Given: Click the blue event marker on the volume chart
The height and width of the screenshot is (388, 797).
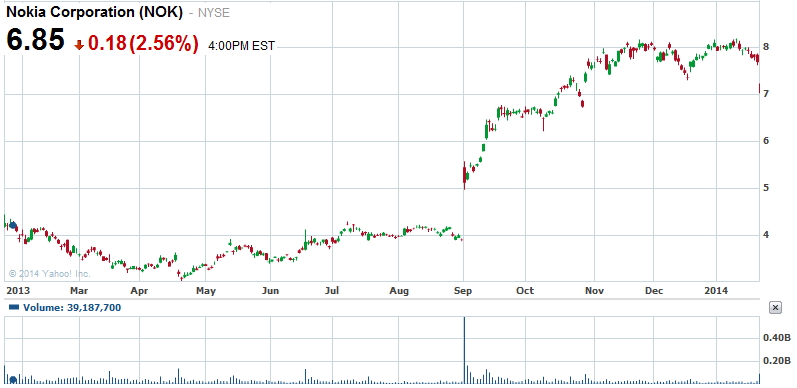Looking at the screenshot, I should pyautogui.click(x=13, y=380).
